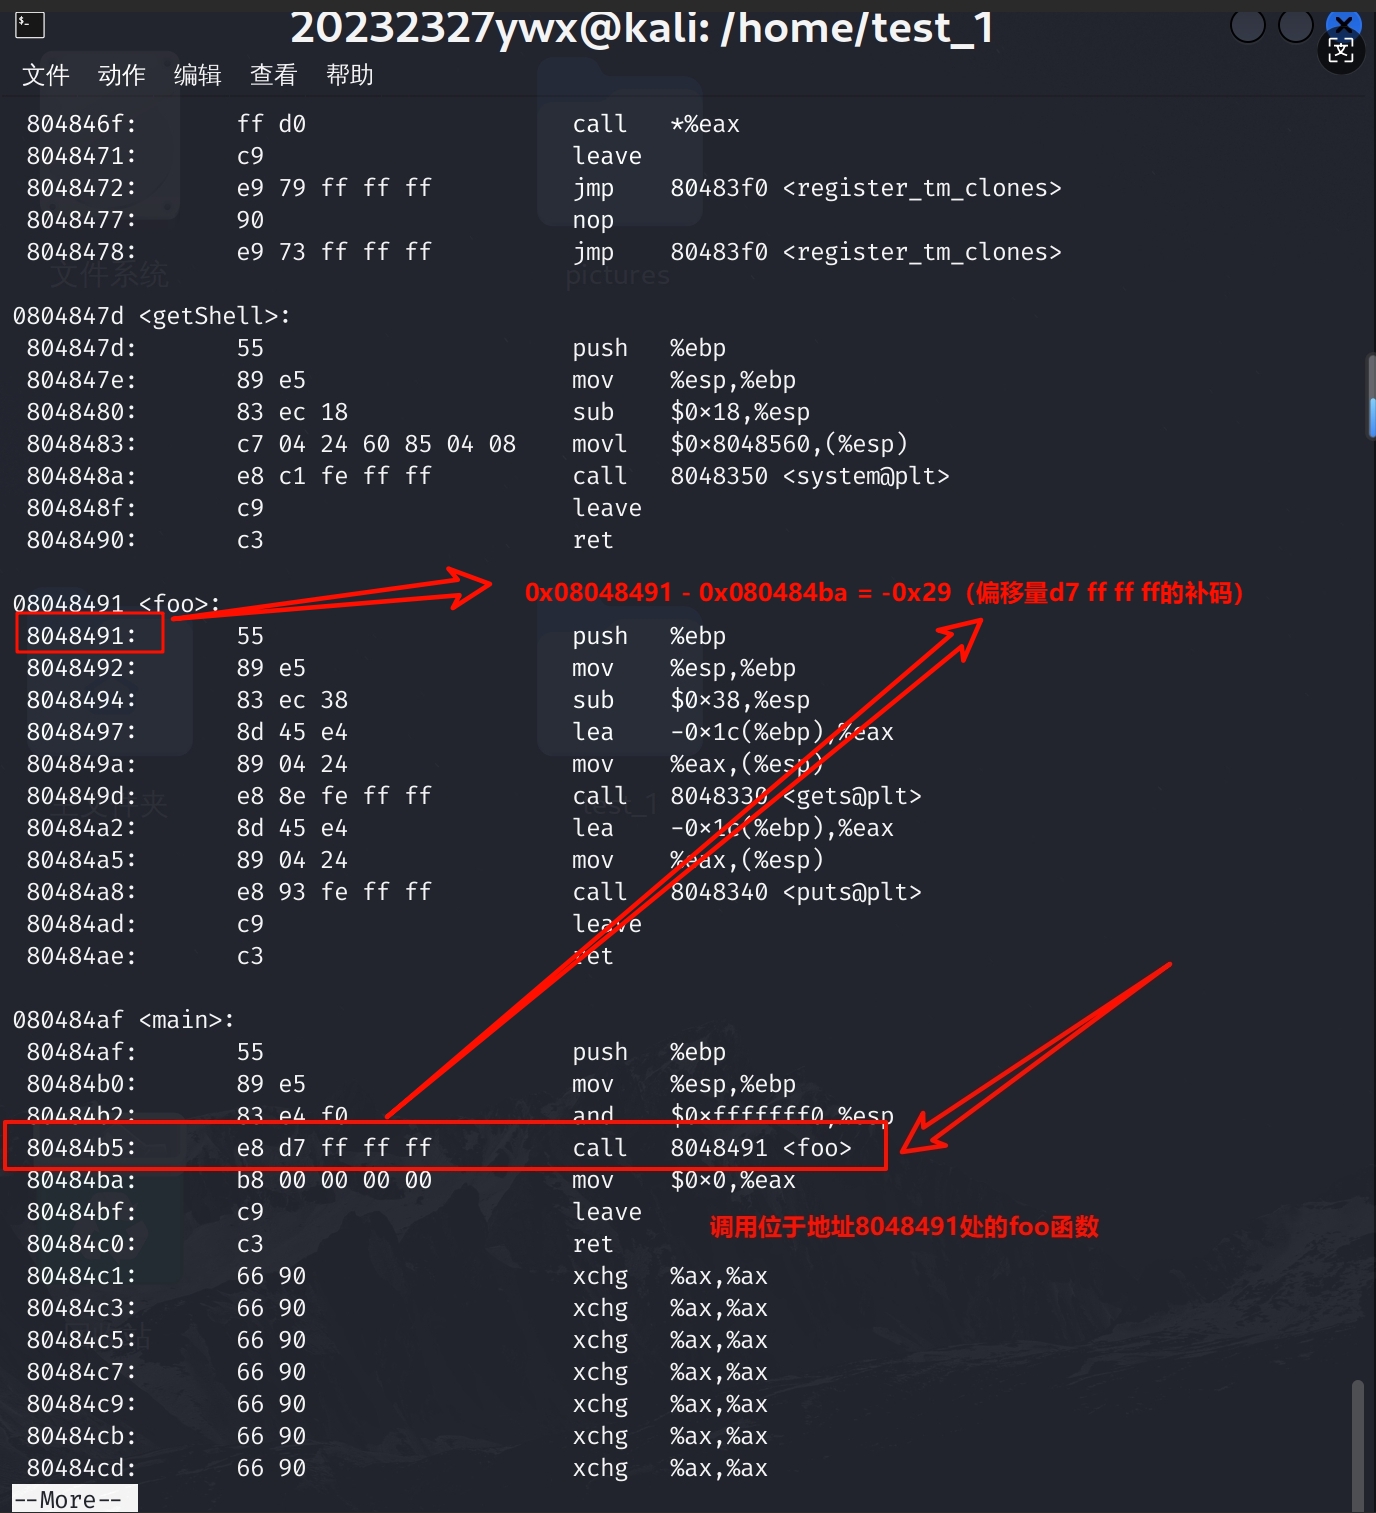Viewport: 1376px width, 1513px height.
Task: Open the 帮助 menu
Action: [350, 75]
